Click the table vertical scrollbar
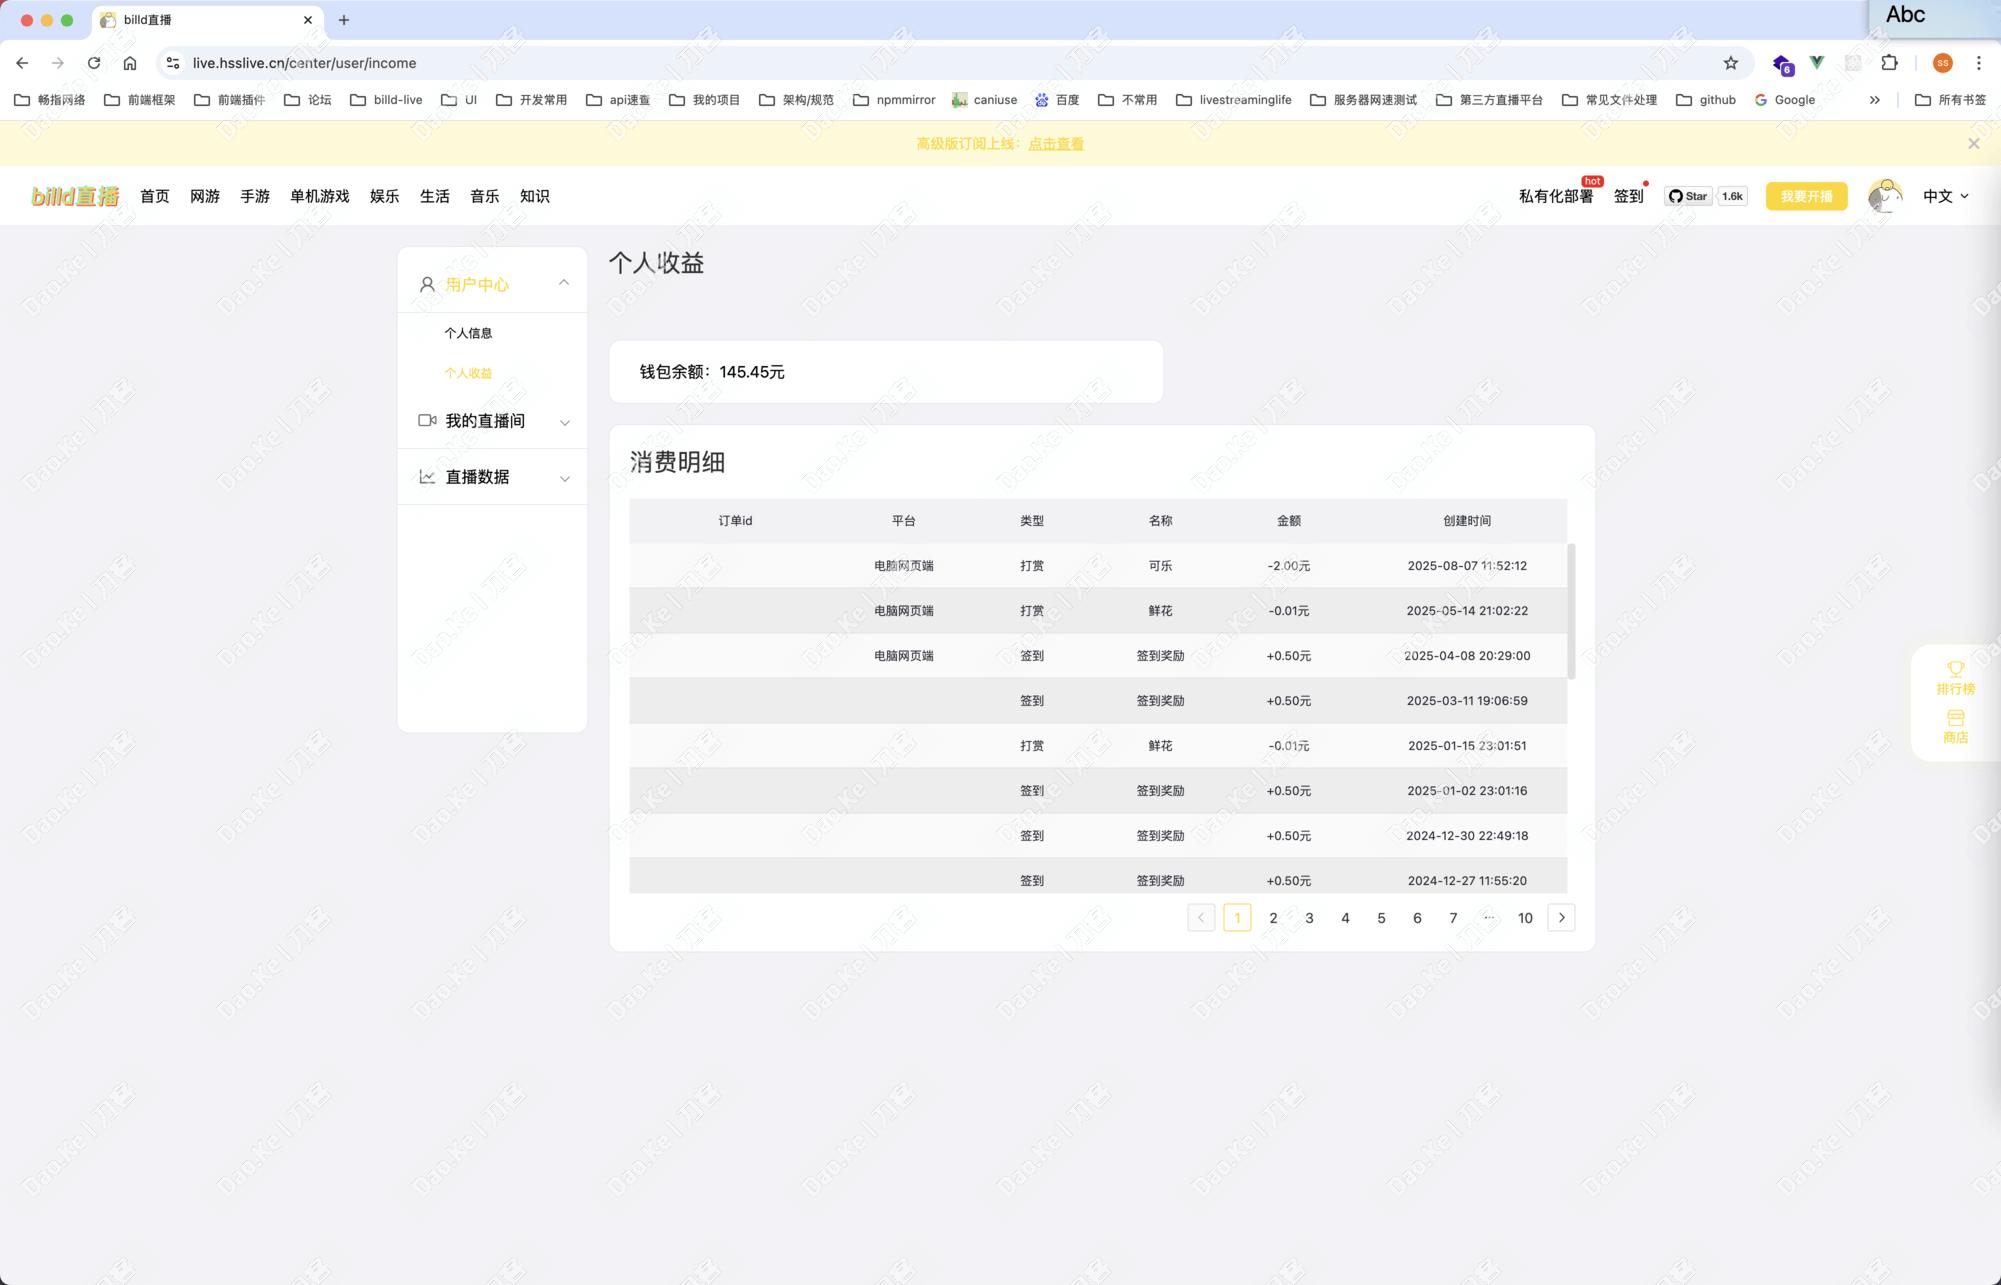This screenshot has height=1285, width=2001. pyautogui.click(x=1571, y=611)
